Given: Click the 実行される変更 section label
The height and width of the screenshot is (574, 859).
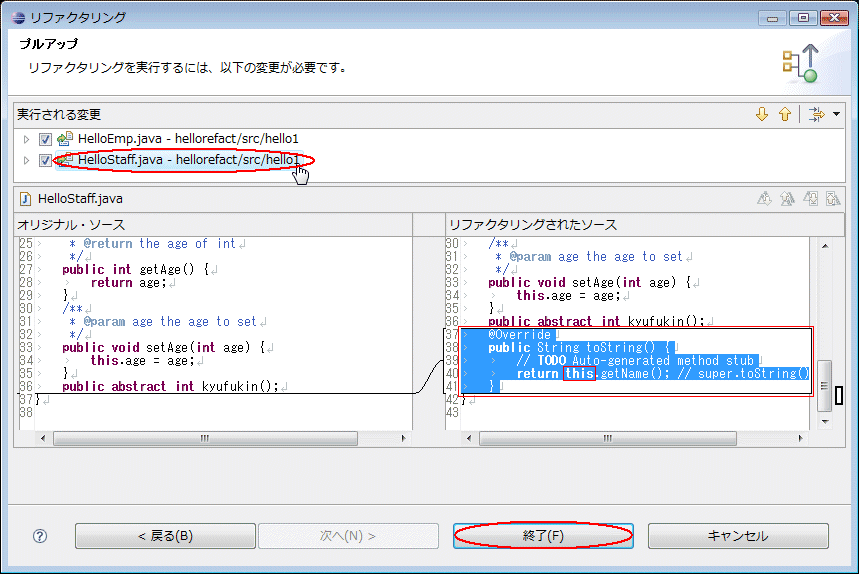Looking at the screenshot, I should [x=59, y=114].
